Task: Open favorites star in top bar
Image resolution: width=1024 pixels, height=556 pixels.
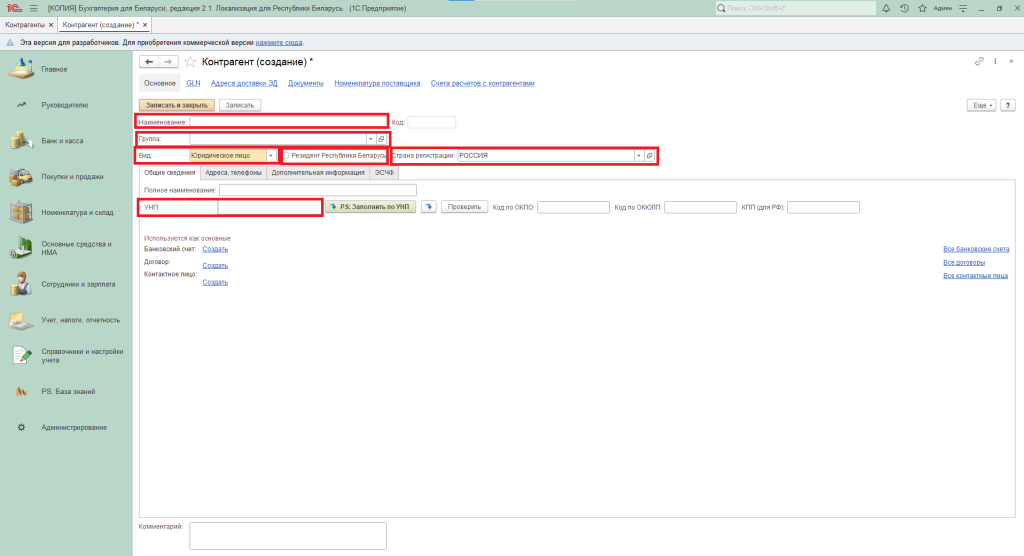Action: pos(921,8)
